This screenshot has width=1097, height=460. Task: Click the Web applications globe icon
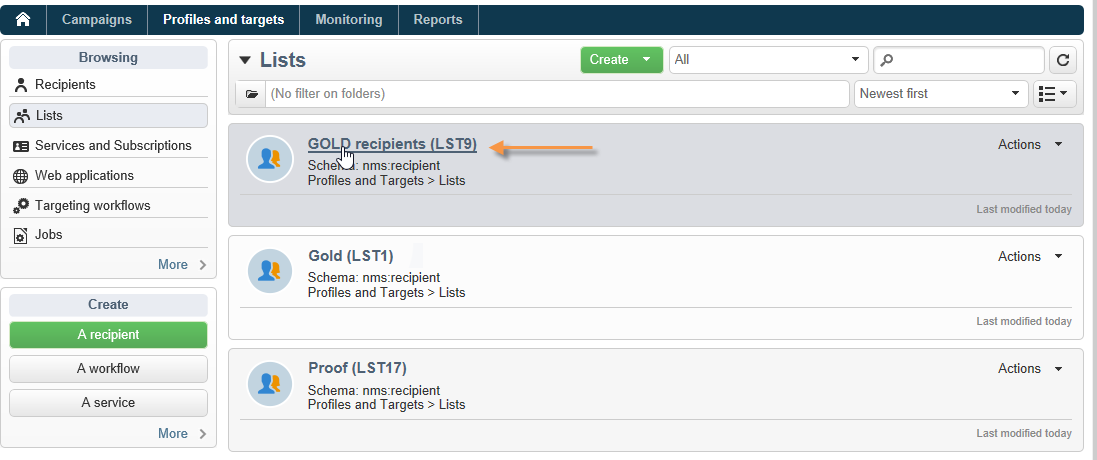coord(21,176)
